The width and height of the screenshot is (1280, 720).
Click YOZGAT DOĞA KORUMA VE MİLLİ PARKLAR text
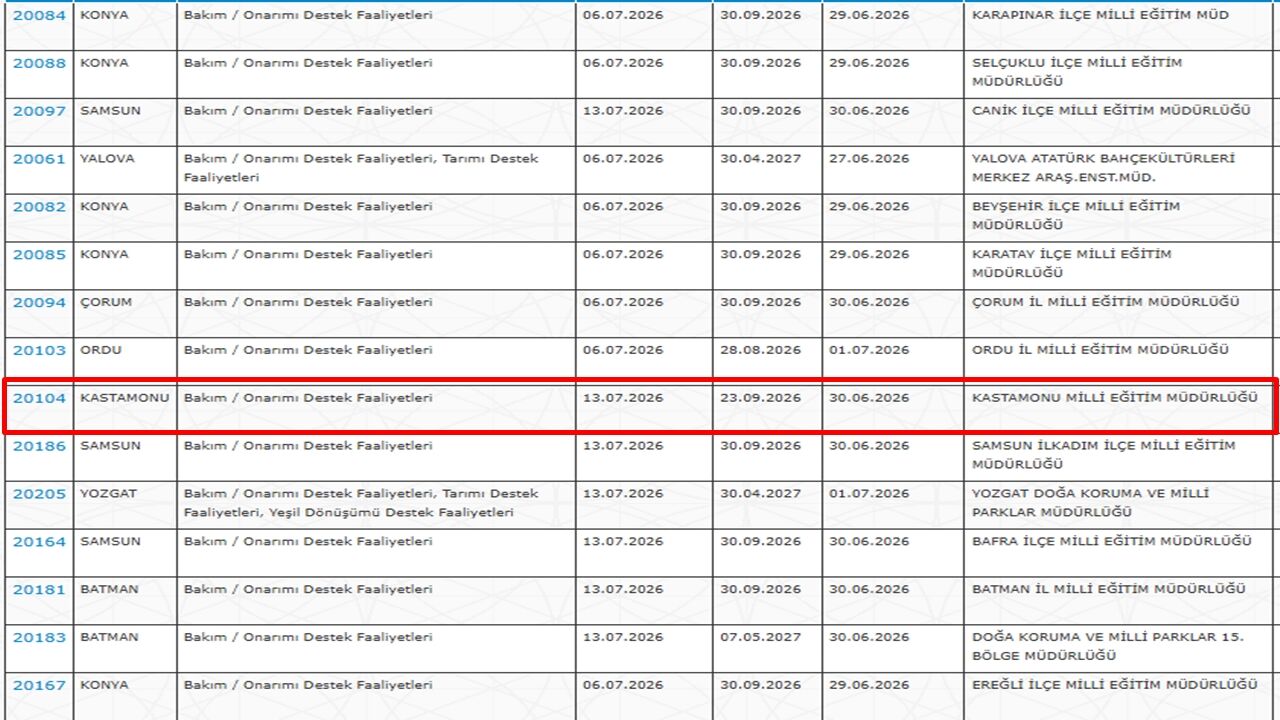(x=1090, y=503)
